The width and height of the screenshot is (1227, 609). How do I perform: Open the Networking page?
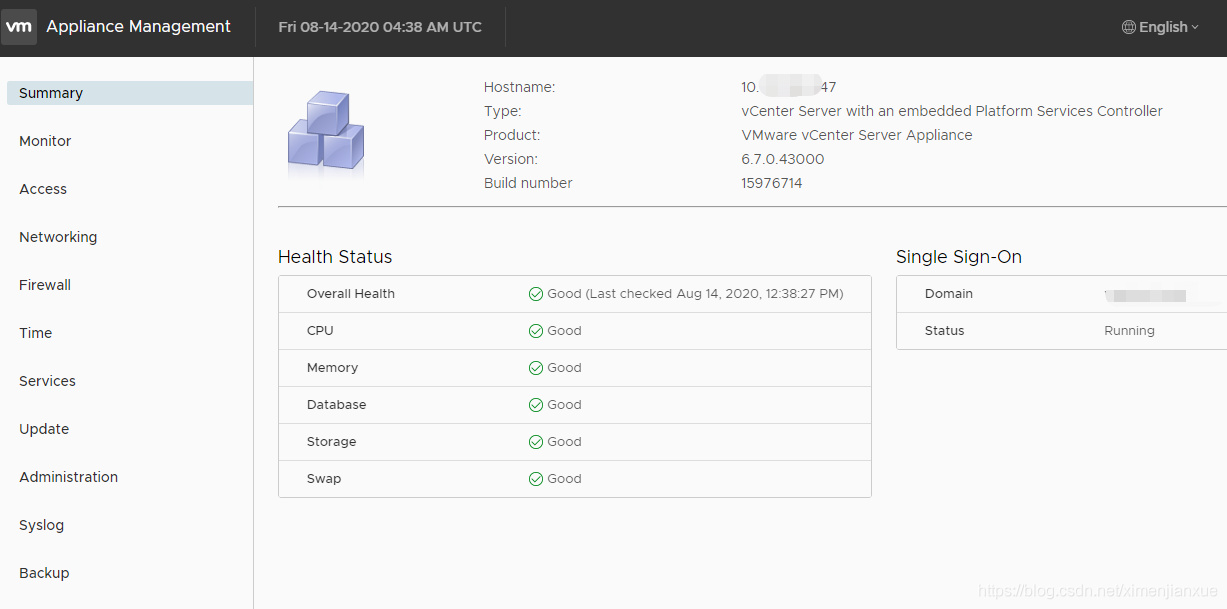tap(58, 237)
